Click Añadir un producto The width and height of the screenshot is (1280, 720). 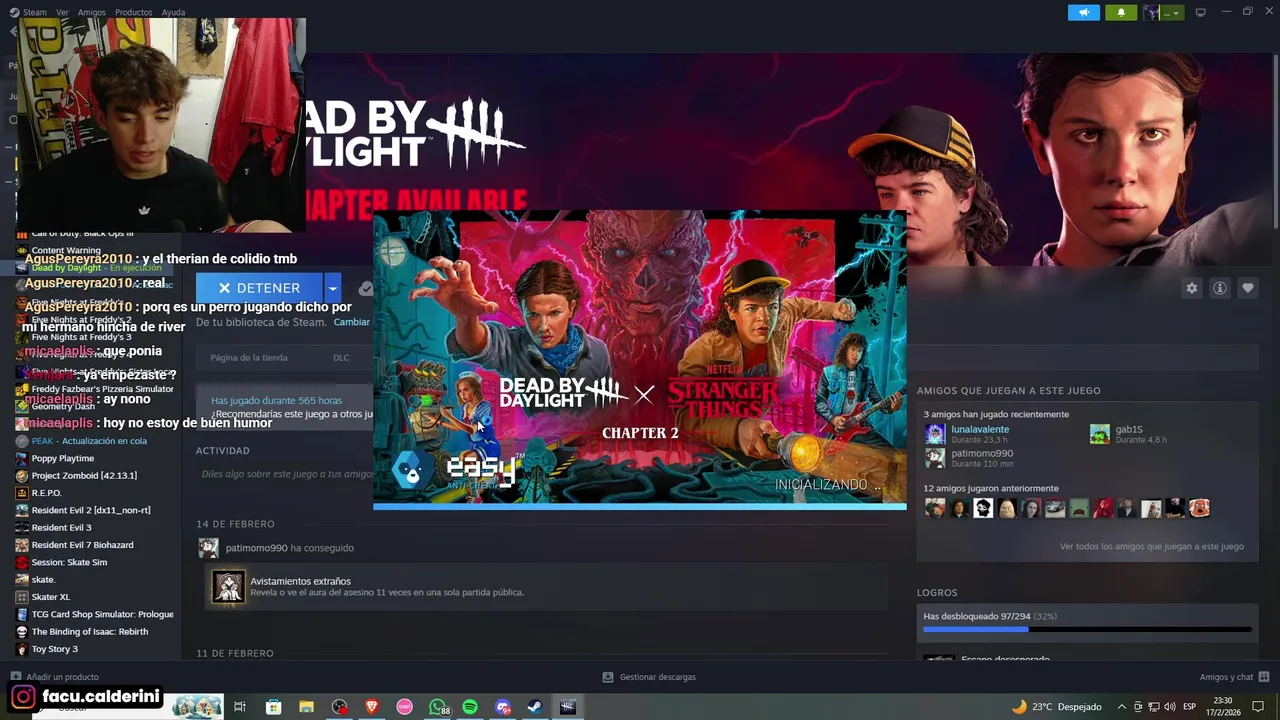click(x=54, y=677)
